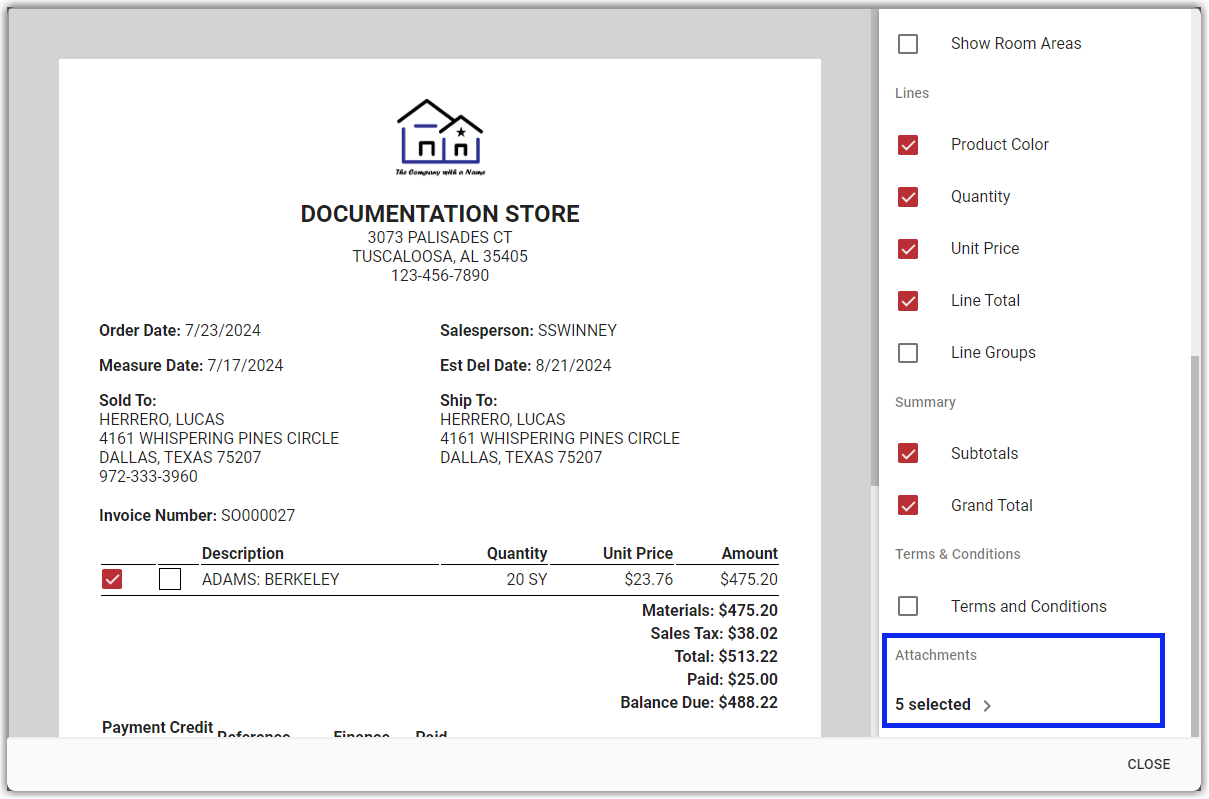Image resolution: width=1209 pixels, height=799 pixels.
Task: Uncheck the Product Color option
Action: [x=908, y=145]
